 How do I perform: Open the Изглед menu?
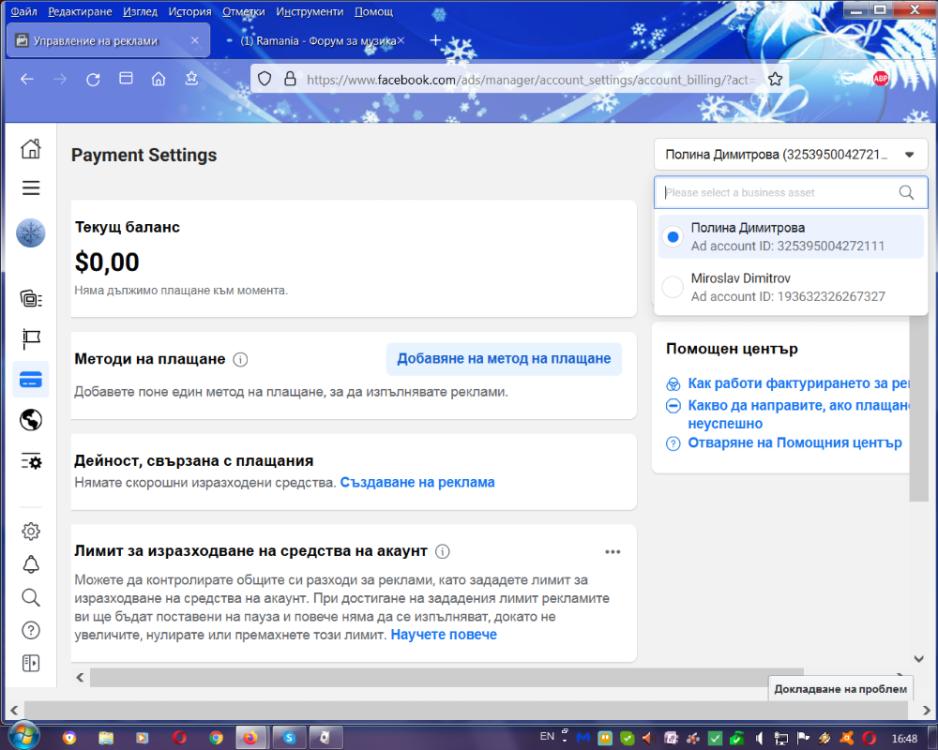(x=140, y=11)
